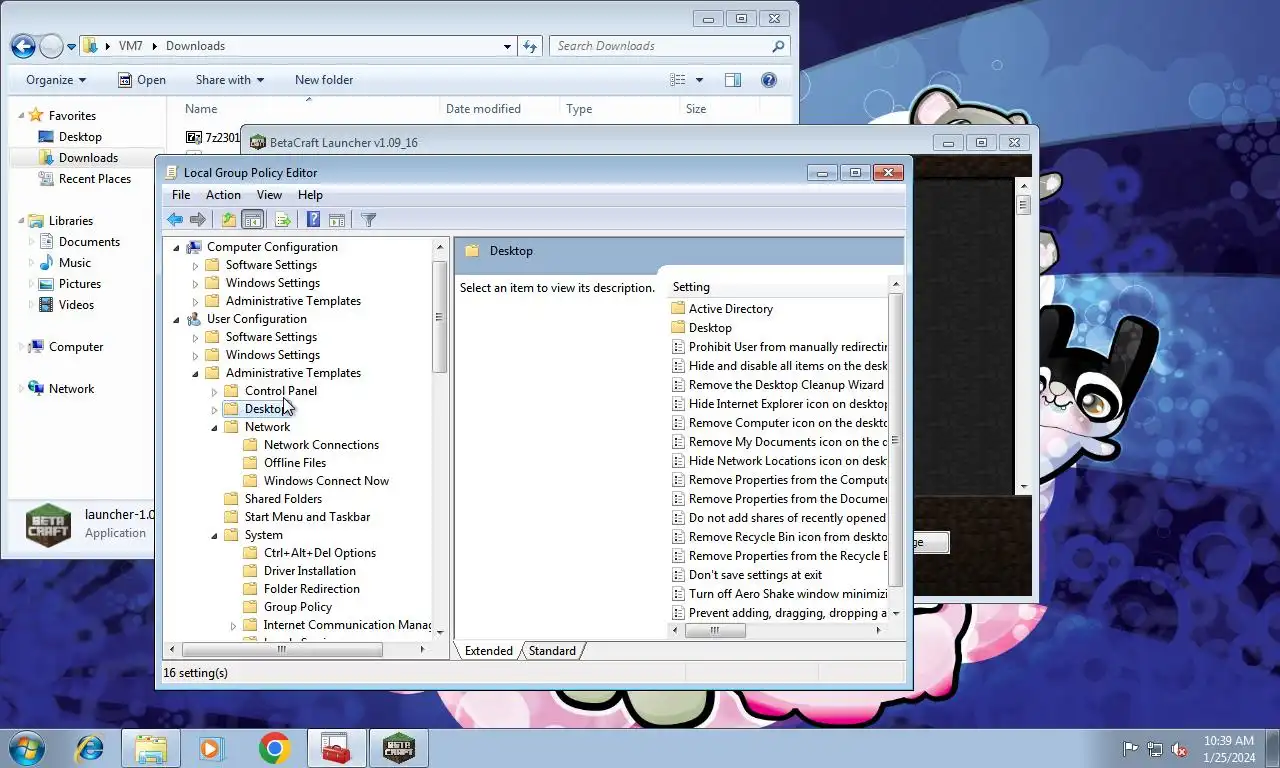Expand Control Panel tree node

tap(215, 391)
